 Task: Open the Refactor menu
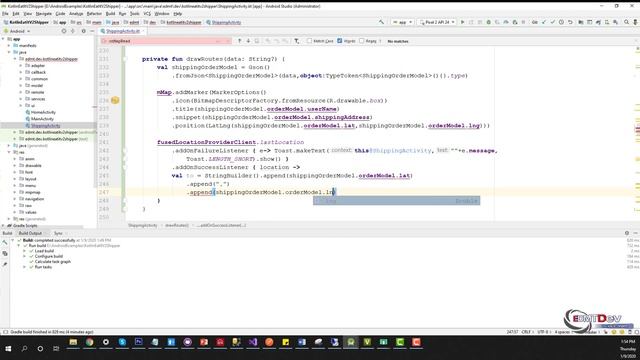94,13
